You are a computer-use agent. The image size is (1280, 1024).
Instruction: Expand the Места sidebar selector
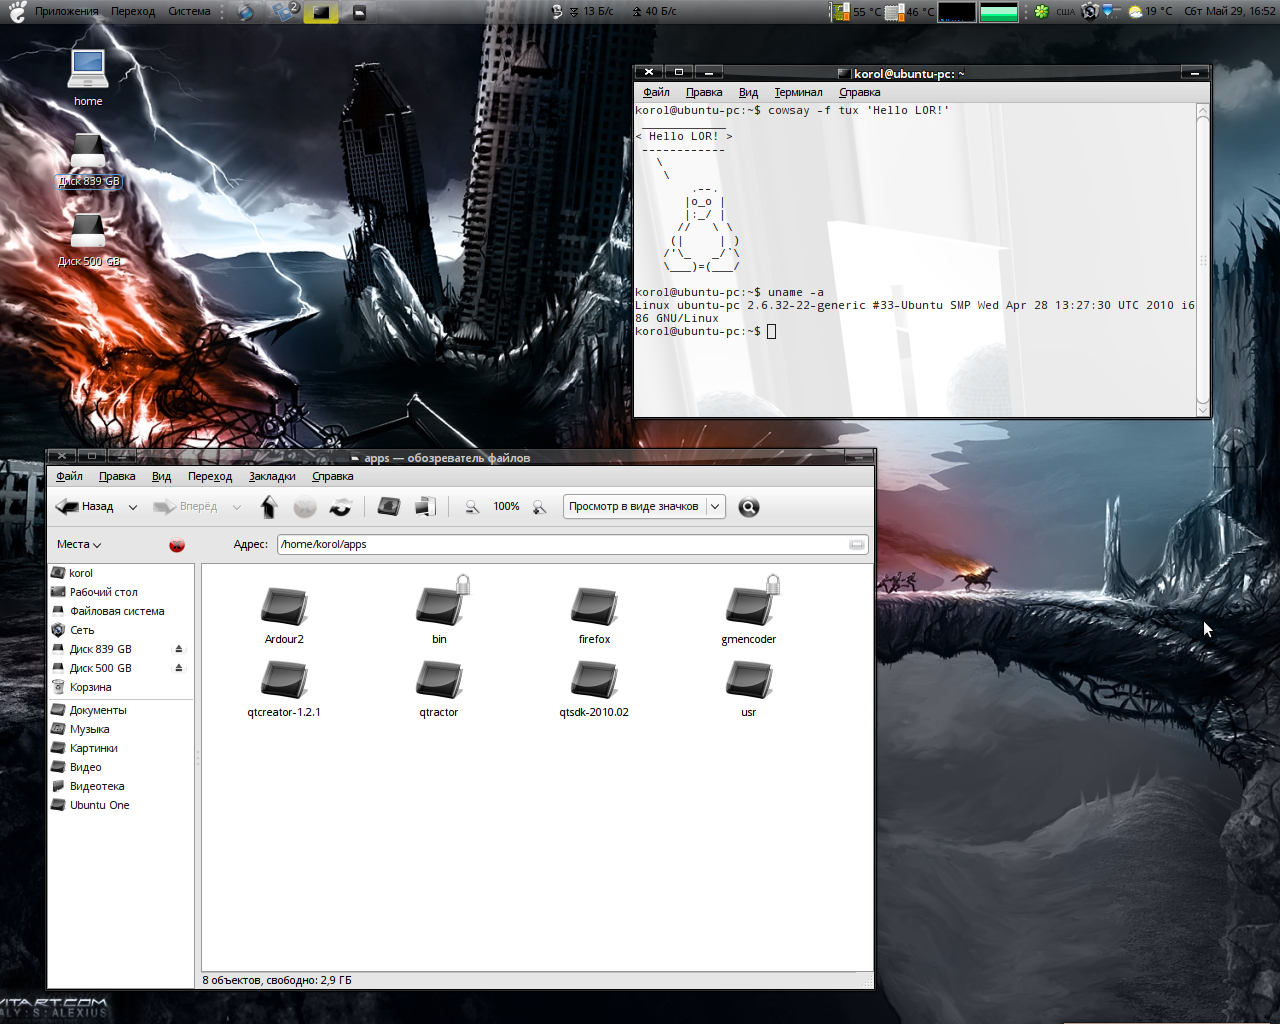(79, 545)
